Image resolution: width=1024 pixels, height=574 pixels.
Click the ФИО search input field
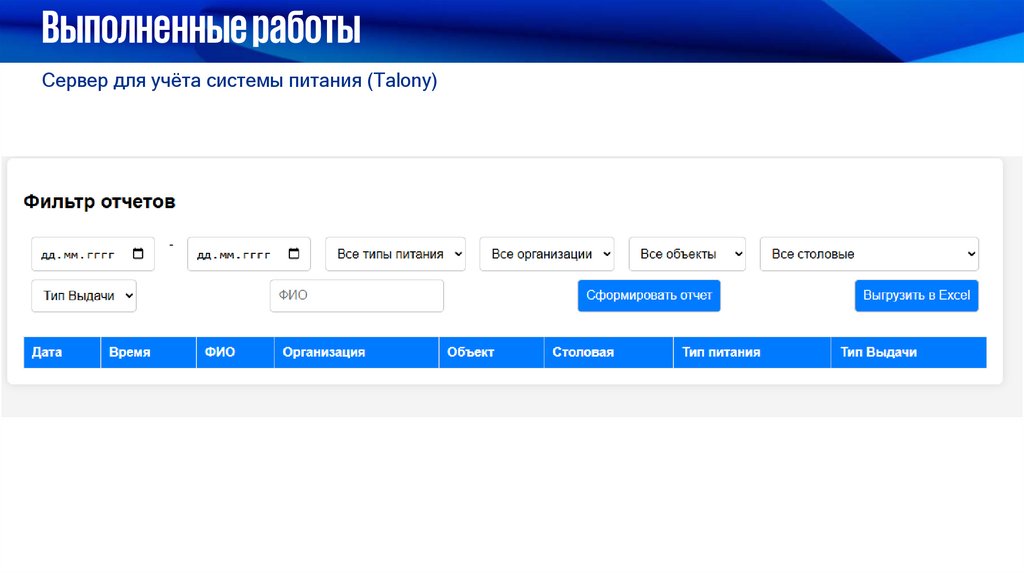[357, 296]
